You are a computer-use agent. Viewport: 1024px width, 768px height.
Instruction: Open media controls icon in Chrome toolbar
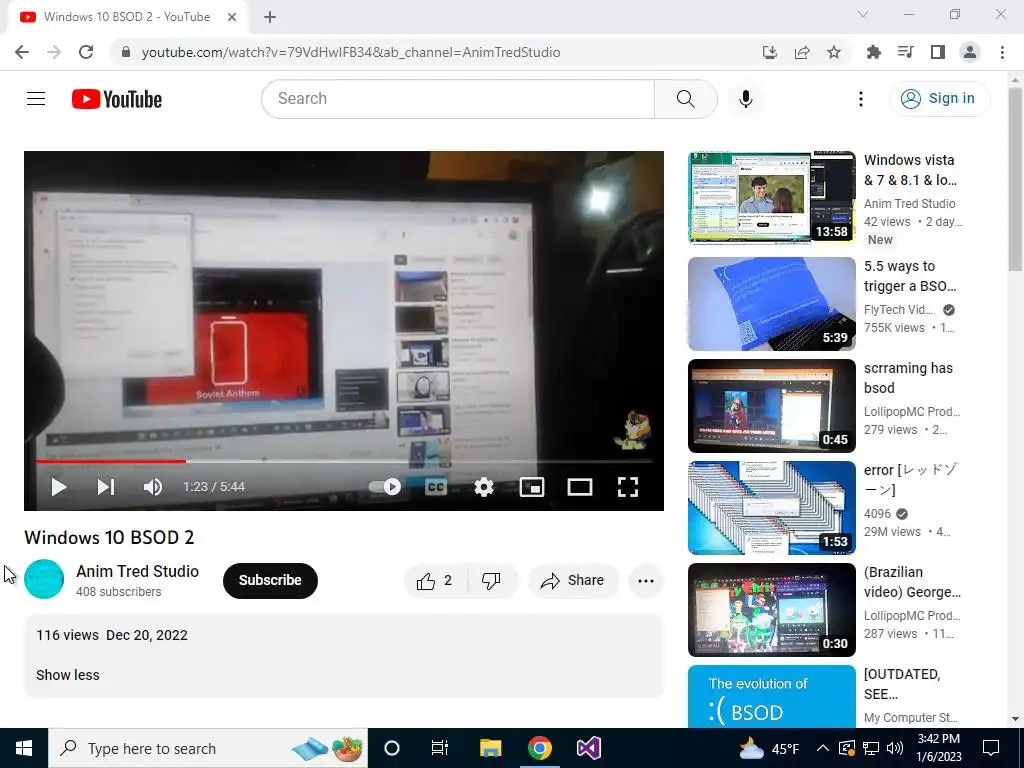point(905,52)
